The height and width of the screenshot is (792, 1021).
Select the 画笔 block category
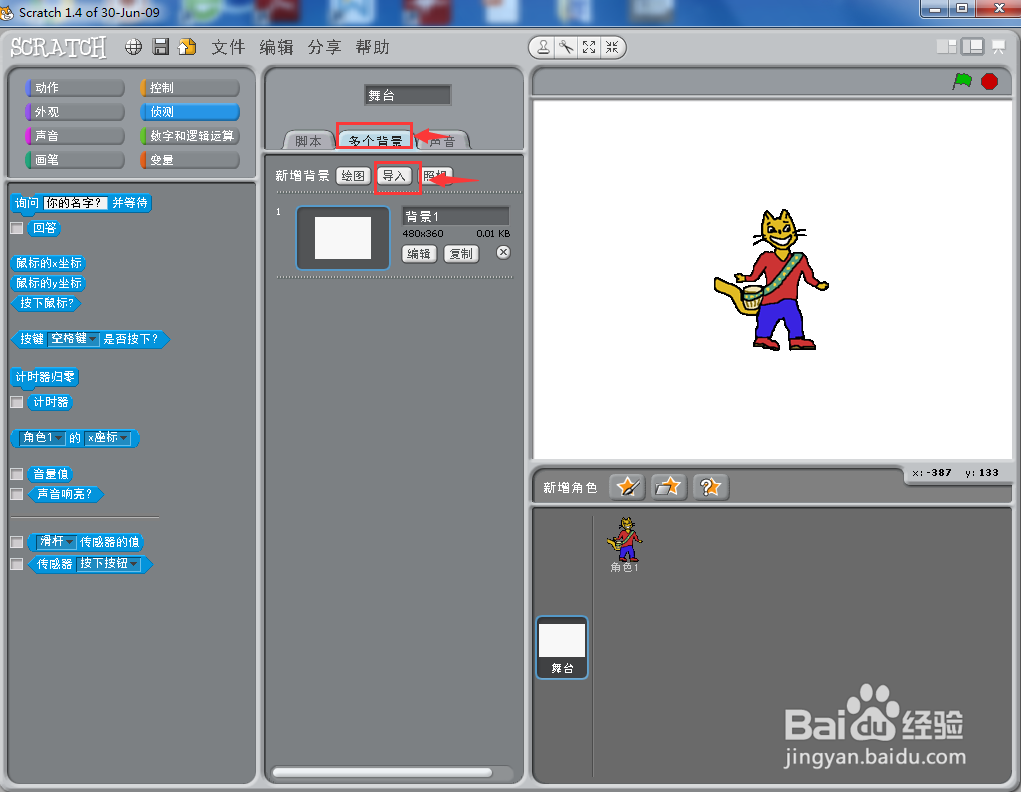tap(75, 160)
